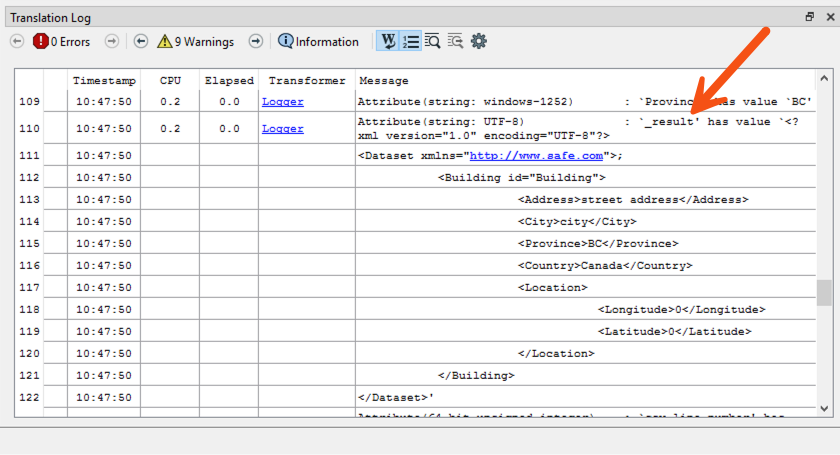Click the Transformer column header
The width and height of the screenshot is (840, 455).
(x=307, y=80)
